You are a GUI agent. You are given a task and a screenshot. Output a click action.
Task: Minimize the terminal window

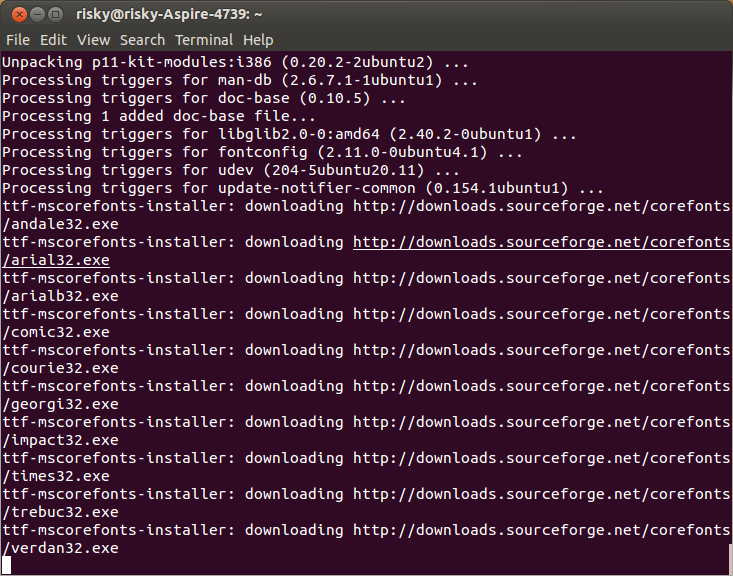pyautogui.click(x=37, y=14)
